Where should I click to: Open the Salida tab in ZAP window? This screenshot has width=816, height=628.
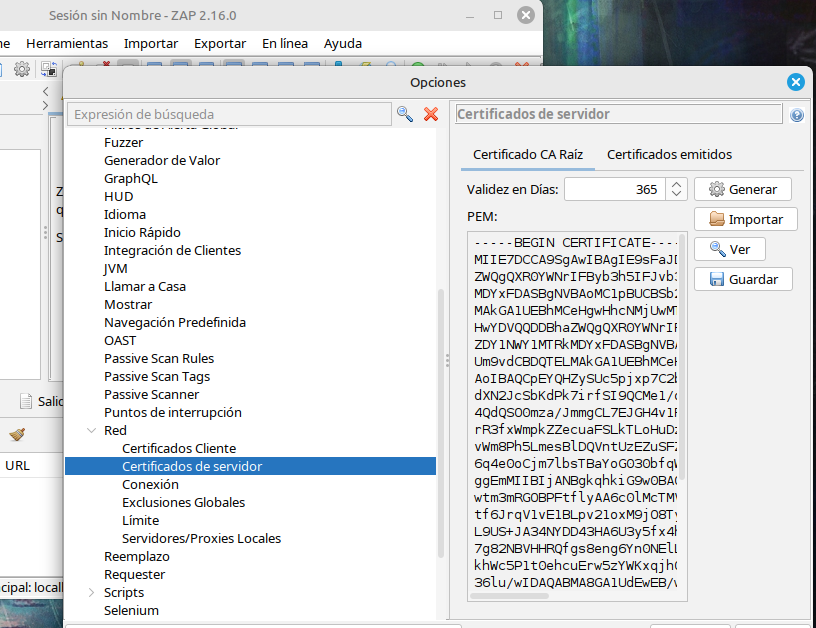tap(42, 401)
